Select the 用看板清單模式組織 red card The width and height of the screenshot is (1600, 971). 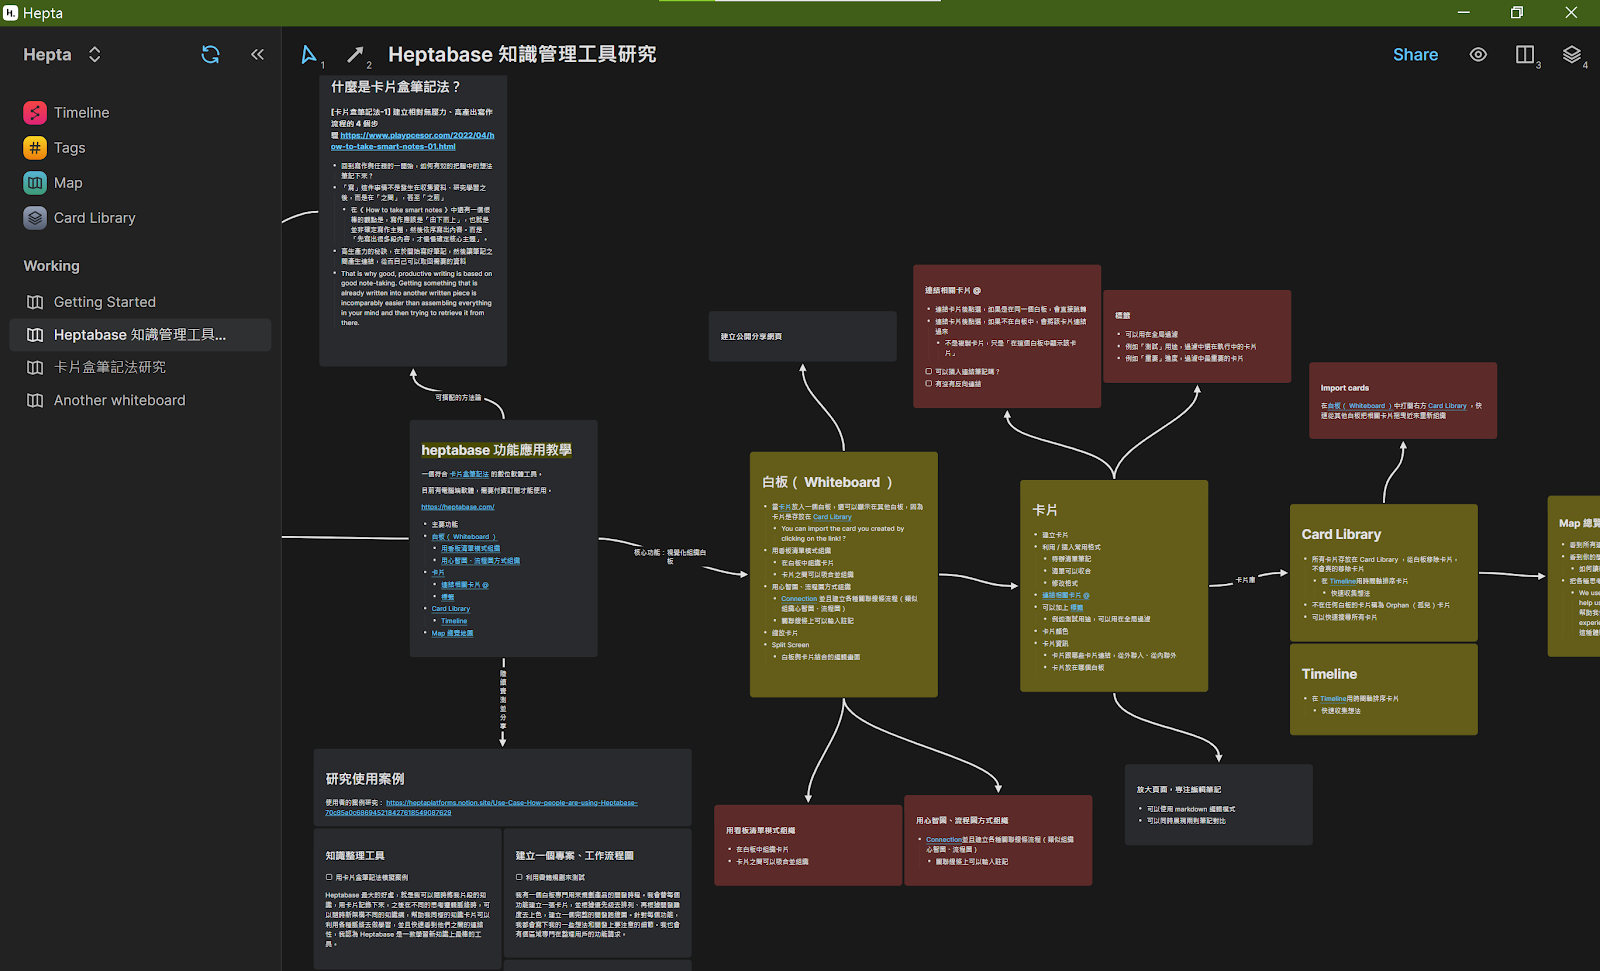click(808, 845)
